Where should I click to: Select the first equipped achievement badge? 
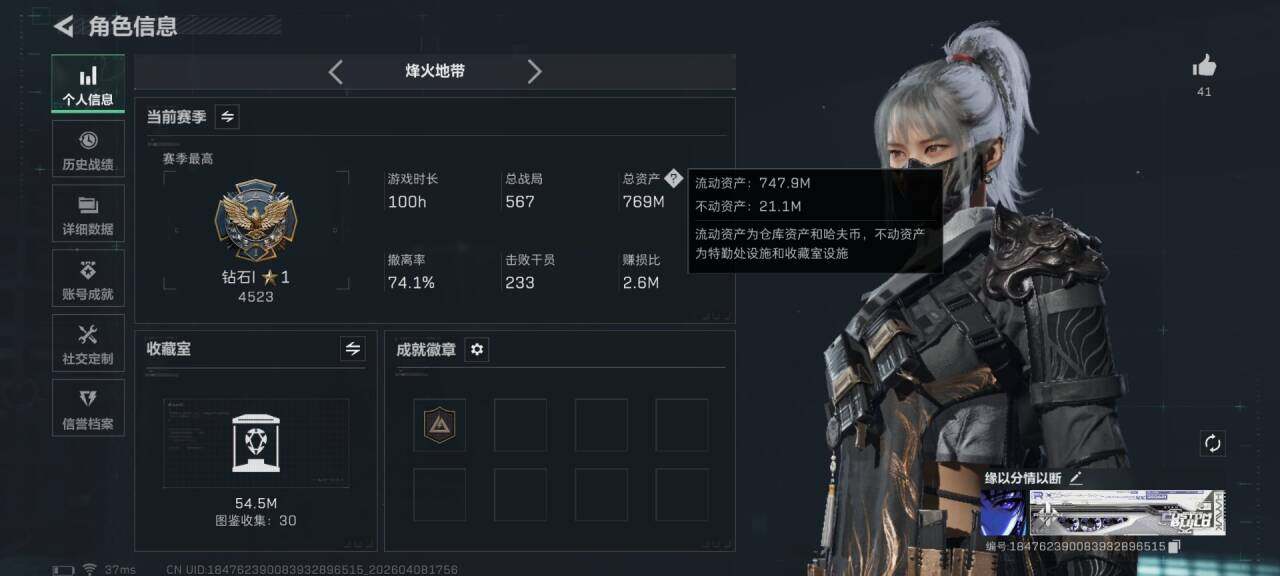click(x=439, y=425)
